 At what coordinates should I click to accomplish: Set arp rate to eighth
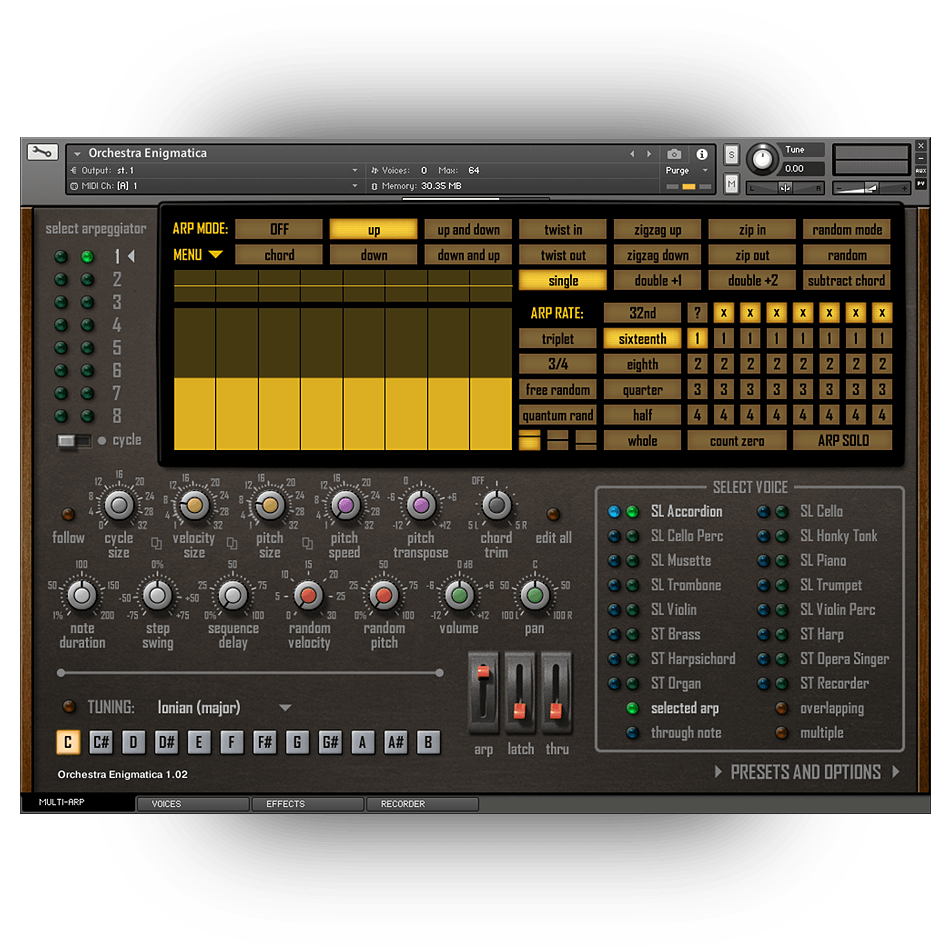click(x=642, y=364)
